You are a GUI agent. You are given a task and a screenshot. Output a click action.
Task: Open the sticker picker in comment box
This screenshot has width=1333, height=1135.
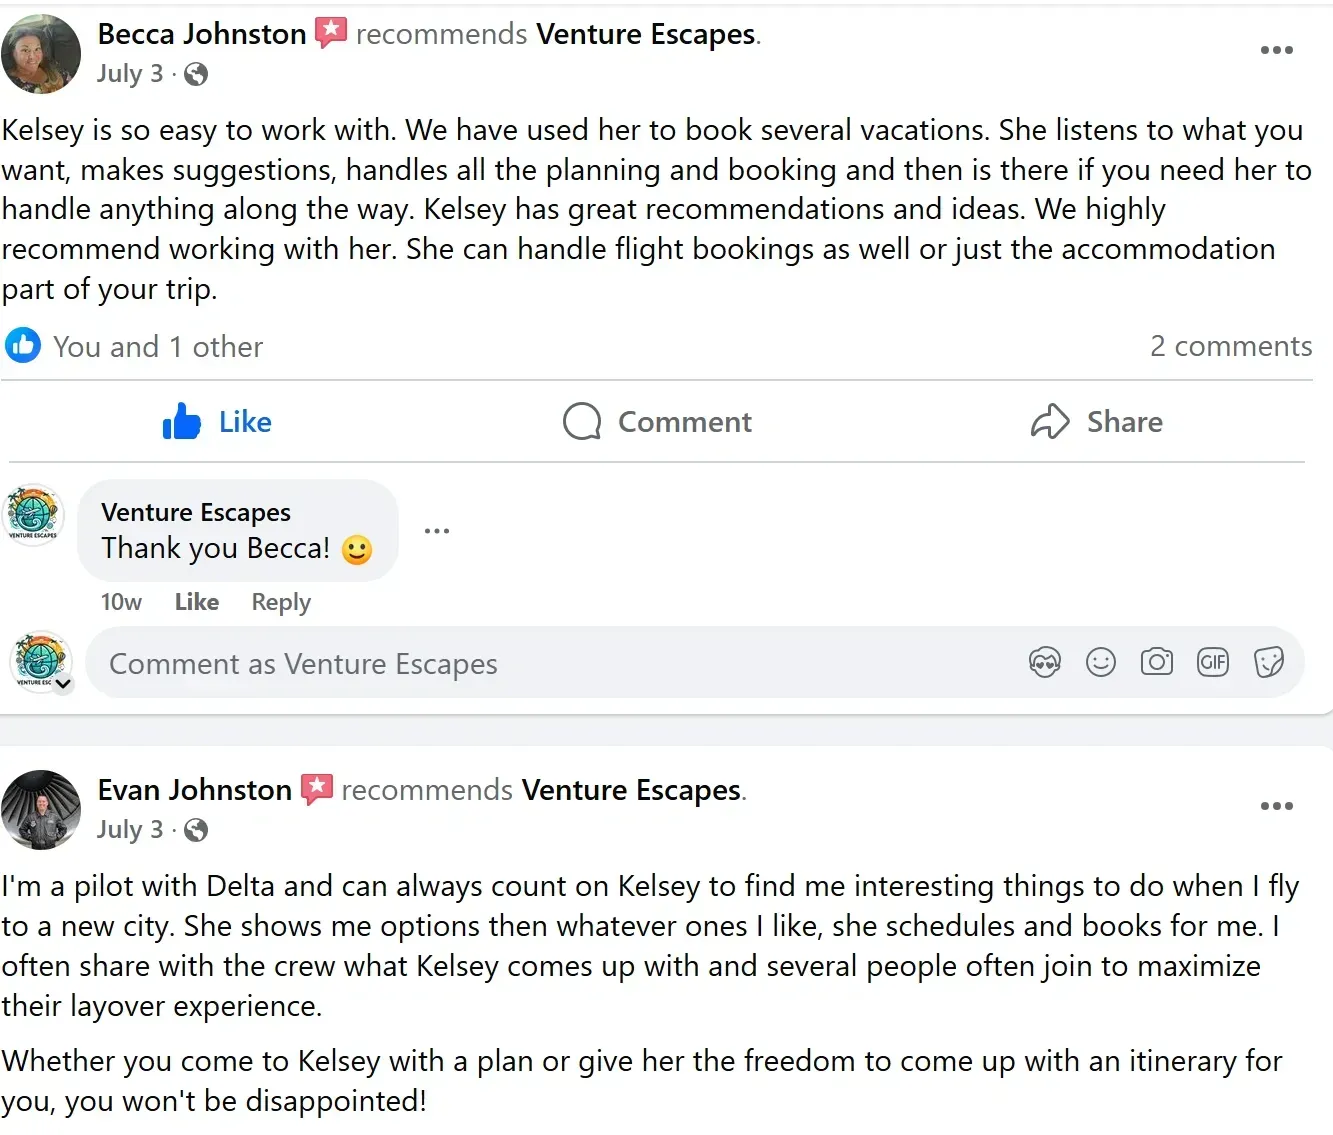click(1269, 662)
